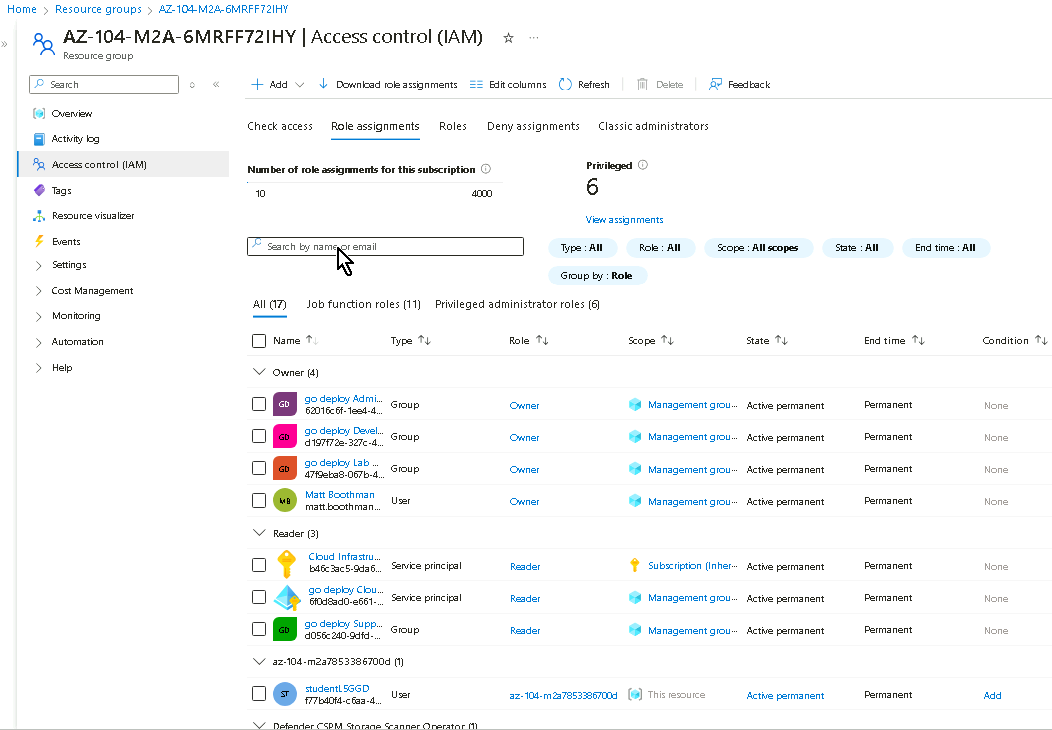1052x730 pixels.
Task: Click the key icon for Cloud Infrastru... principal
Action: tap(286, 565)
